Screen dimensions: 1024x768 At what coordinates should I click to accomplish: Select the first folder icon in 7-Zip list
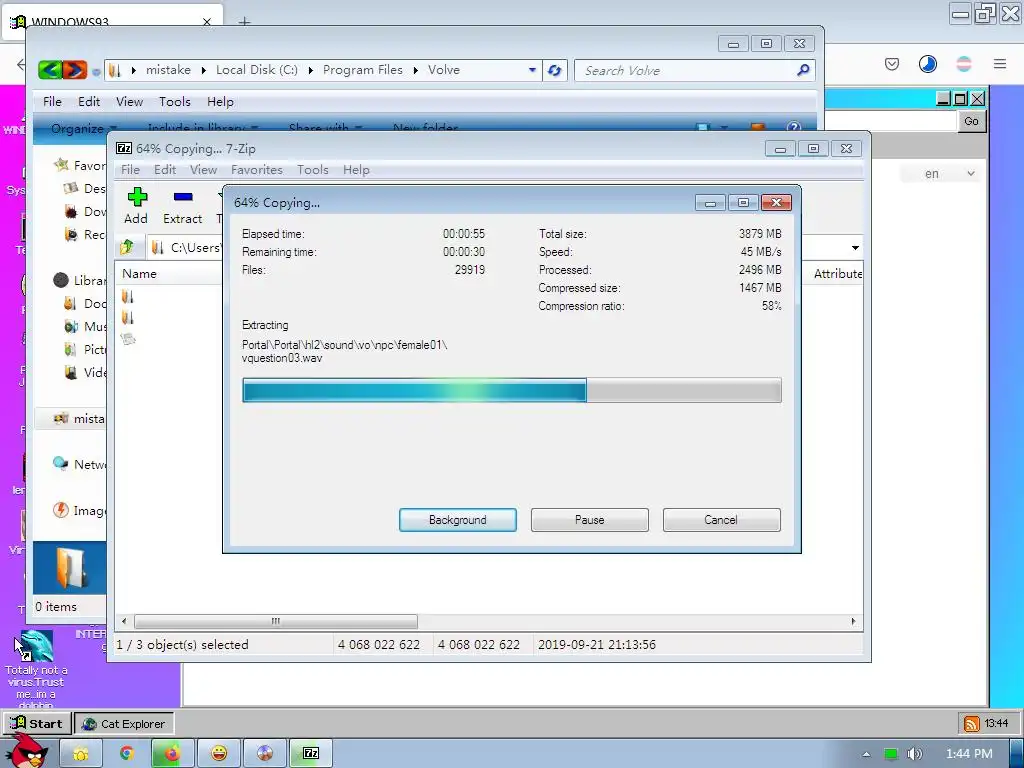tap(128, 297)
